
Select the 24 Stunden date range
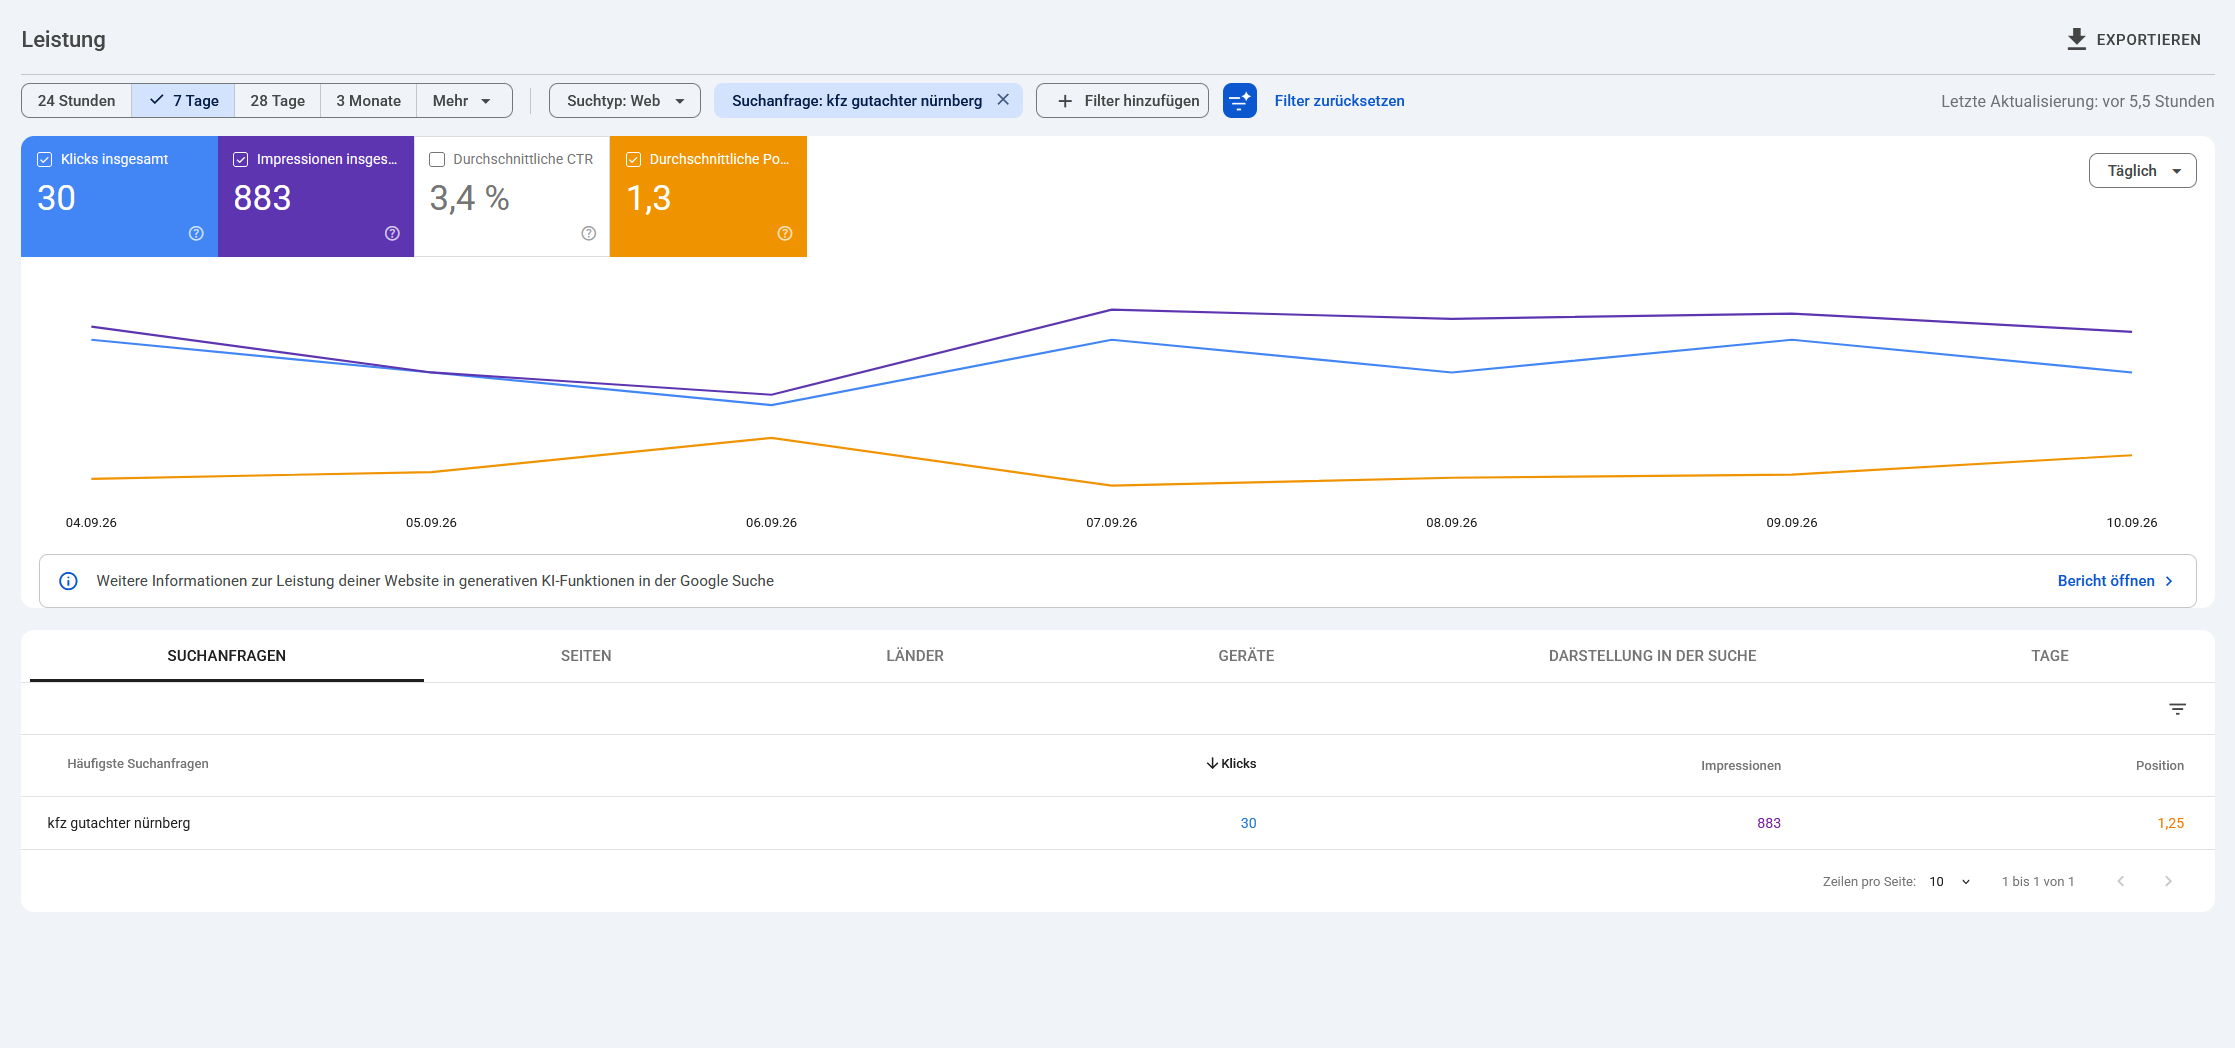coord(77,100)
